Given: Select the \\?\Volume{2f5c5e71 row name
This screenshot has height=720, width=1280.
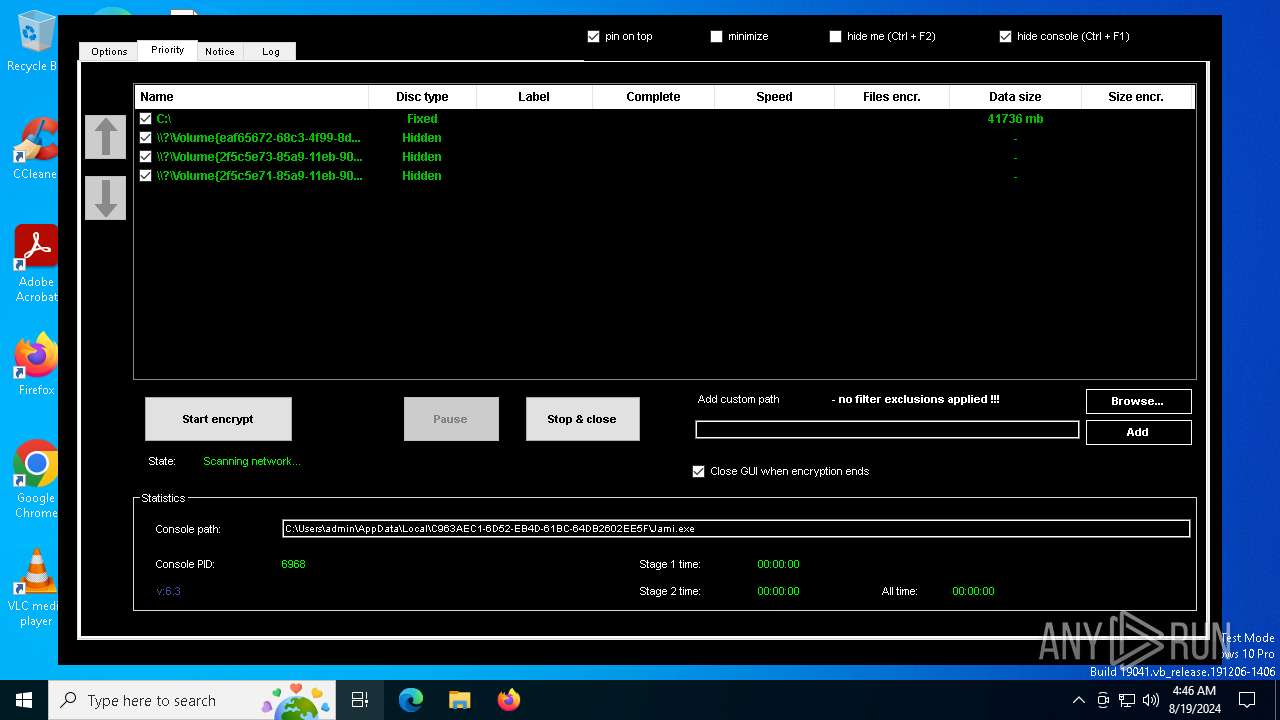Looking at the screenshot, I should coord(260,175).
